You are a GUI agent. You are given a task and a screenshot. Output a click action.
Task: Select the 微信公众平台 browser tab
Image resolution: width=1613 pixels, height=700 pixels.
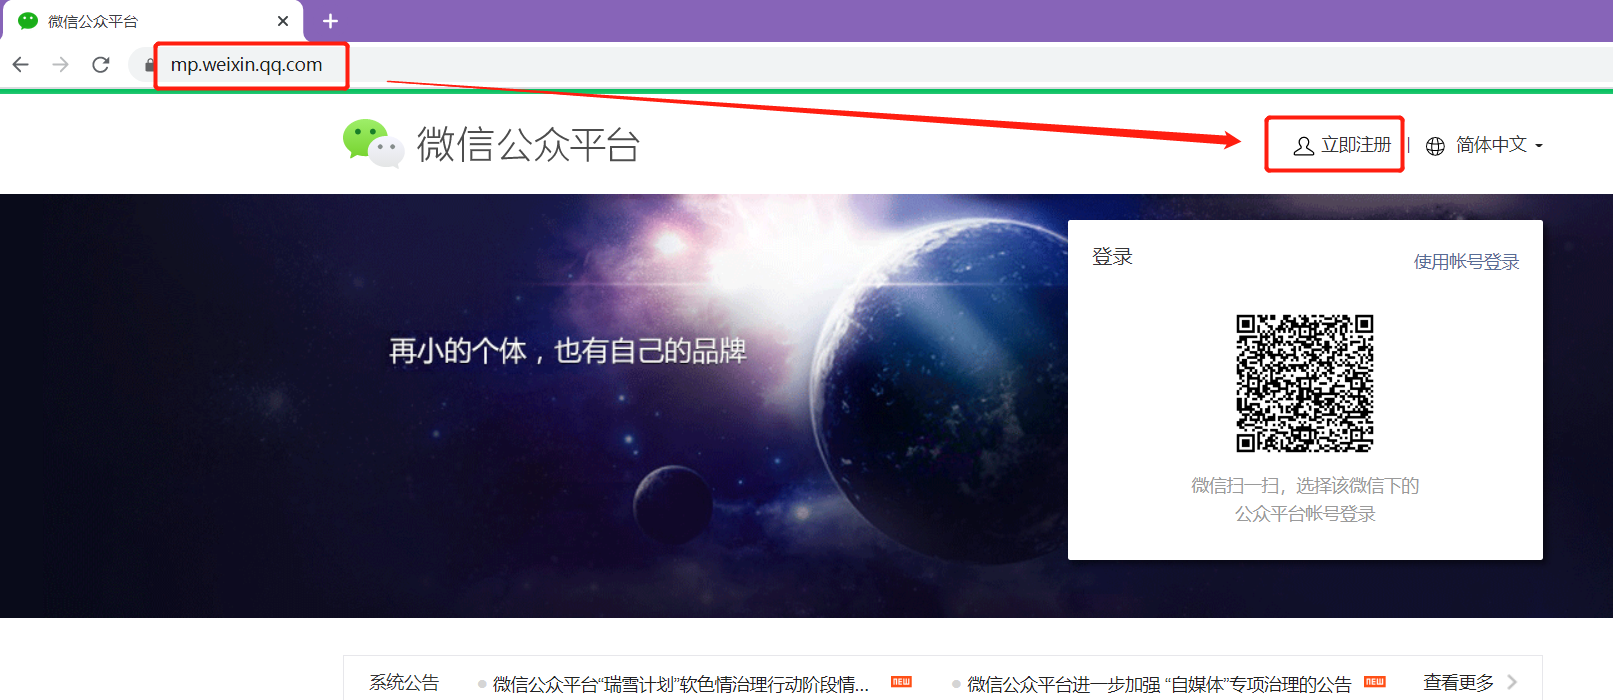[x=154, y=21]
